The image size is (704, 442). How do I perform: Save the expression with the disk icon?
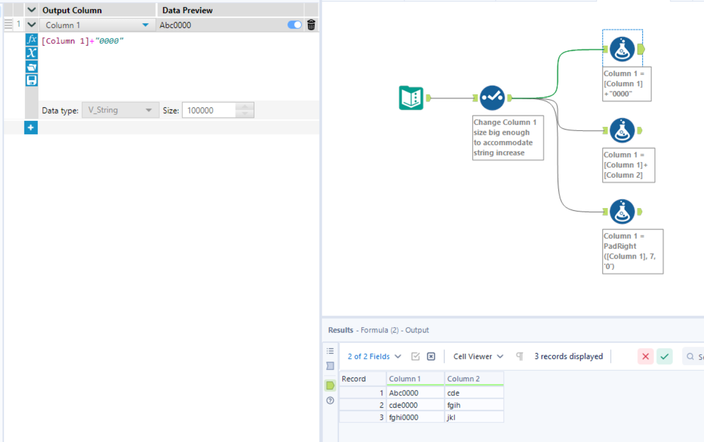31,80
